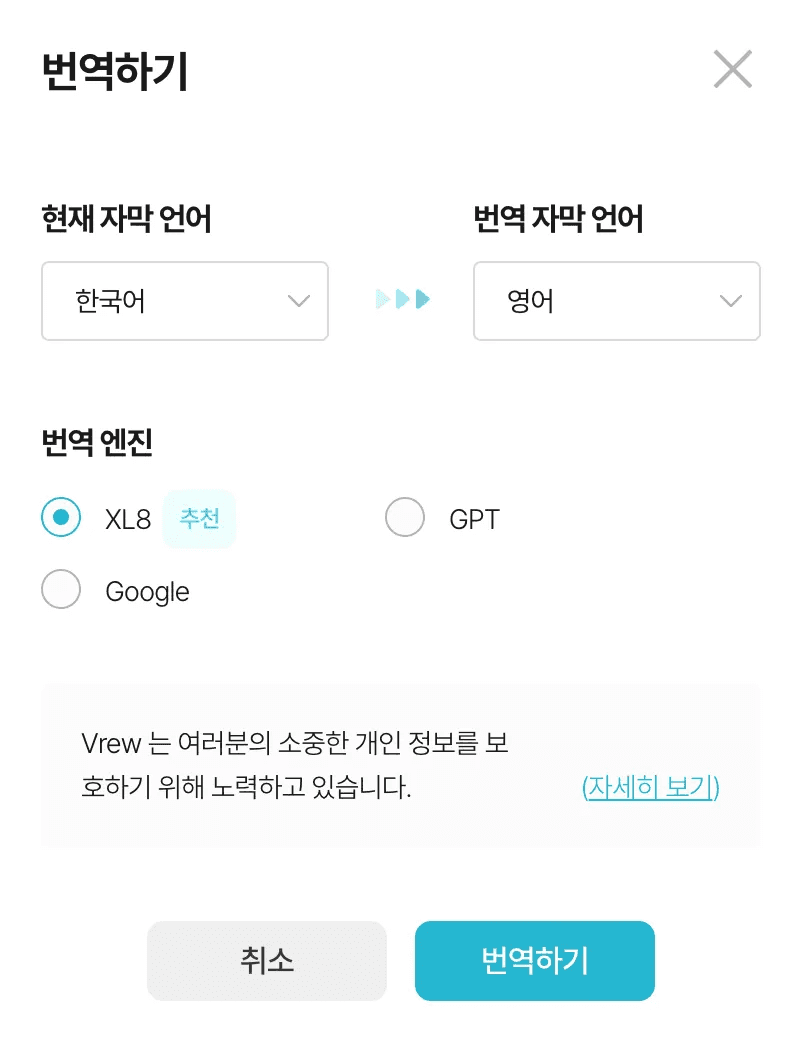The image size is (806, 1062).
Task: Click the chevron on the 영어 dropdown
Action: click(x=731, y=300)
